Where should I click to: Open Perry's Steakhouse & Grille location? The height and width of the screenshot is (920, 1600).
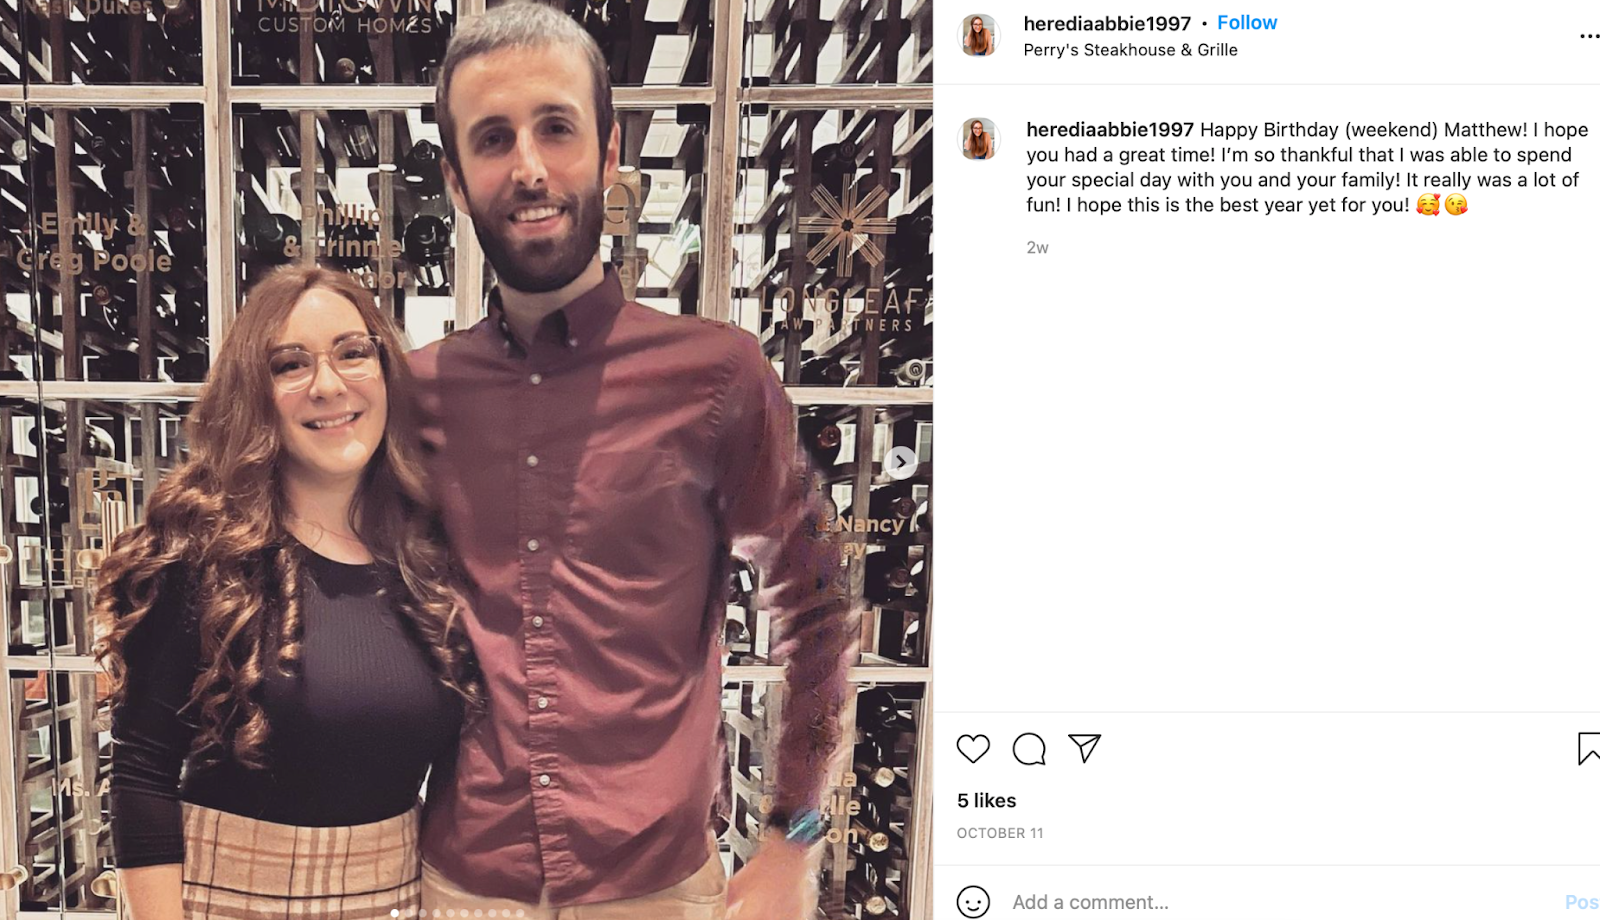[1130, 50]
